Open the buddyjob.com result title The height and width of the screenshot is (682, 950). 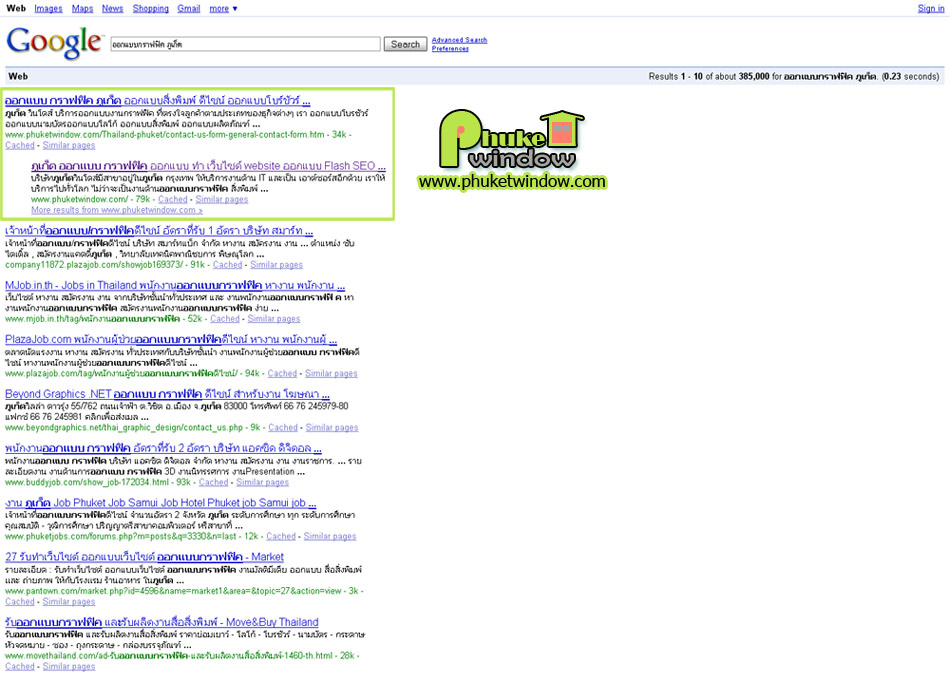pyautogui.click(x=164, y=448)
